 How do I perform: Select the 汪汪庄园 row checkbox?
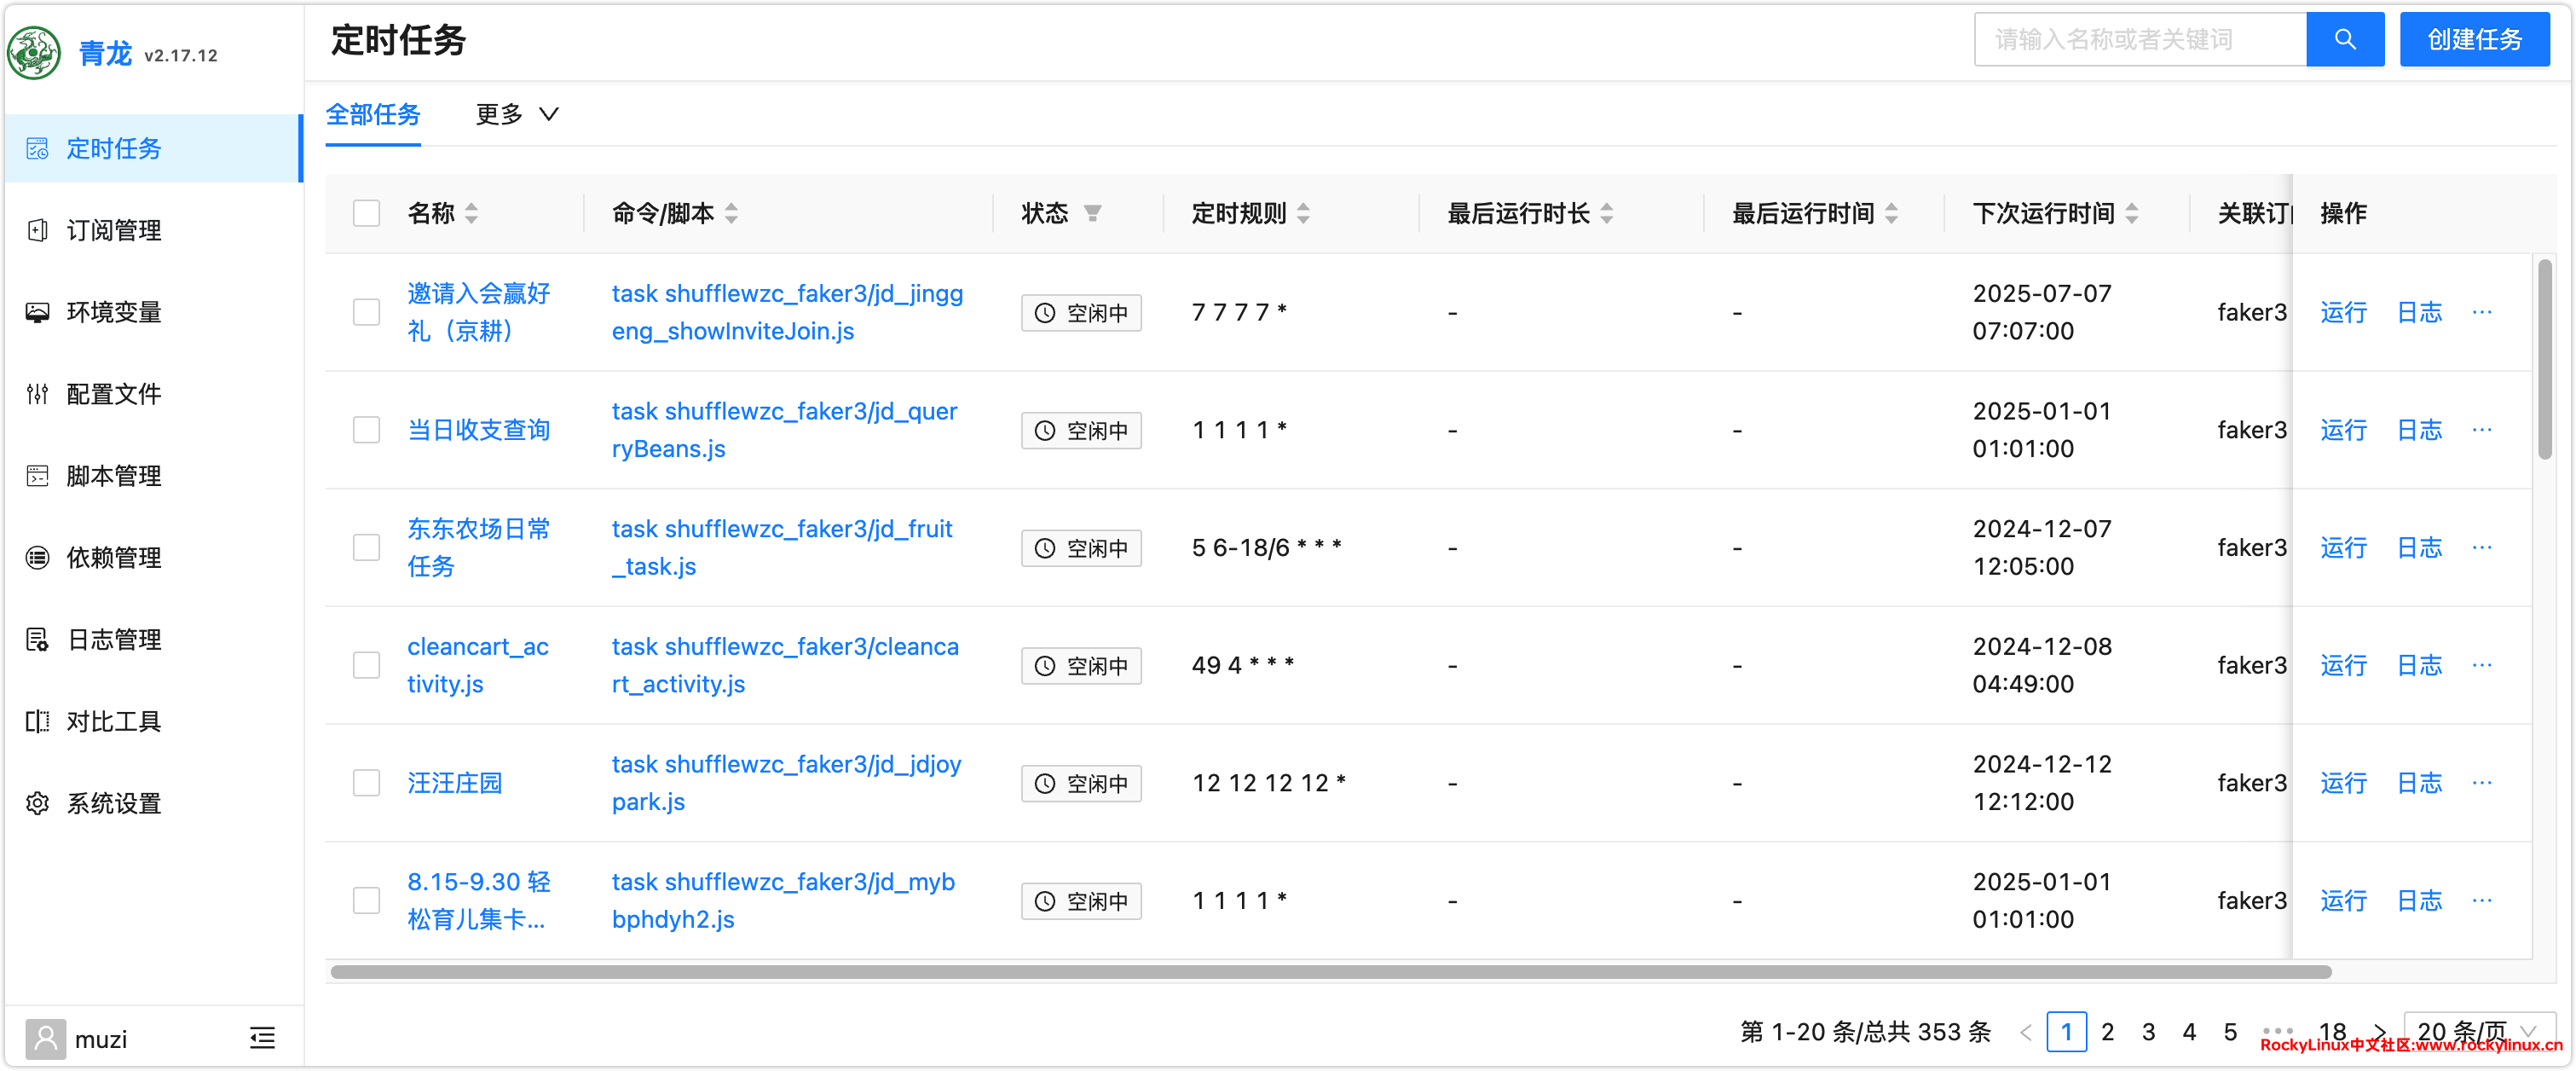(x=366, y=783)
